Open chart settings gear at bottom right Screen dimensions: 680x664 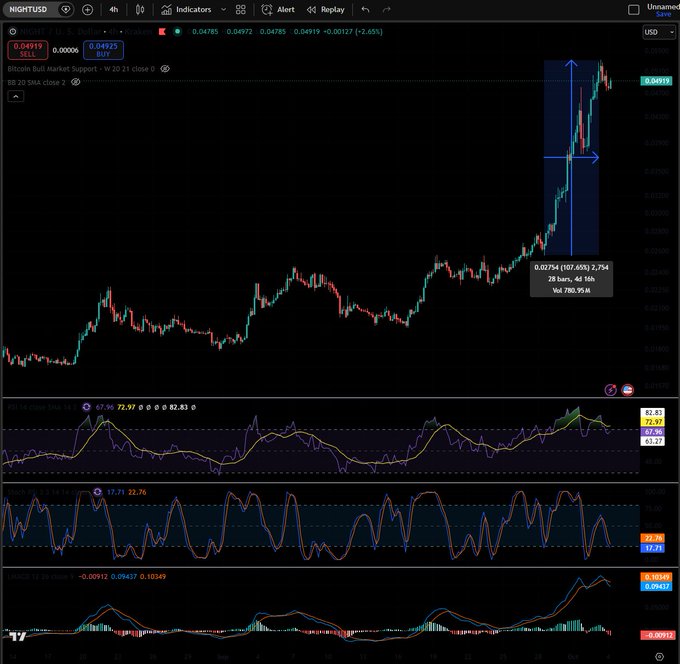coord(659,656)
